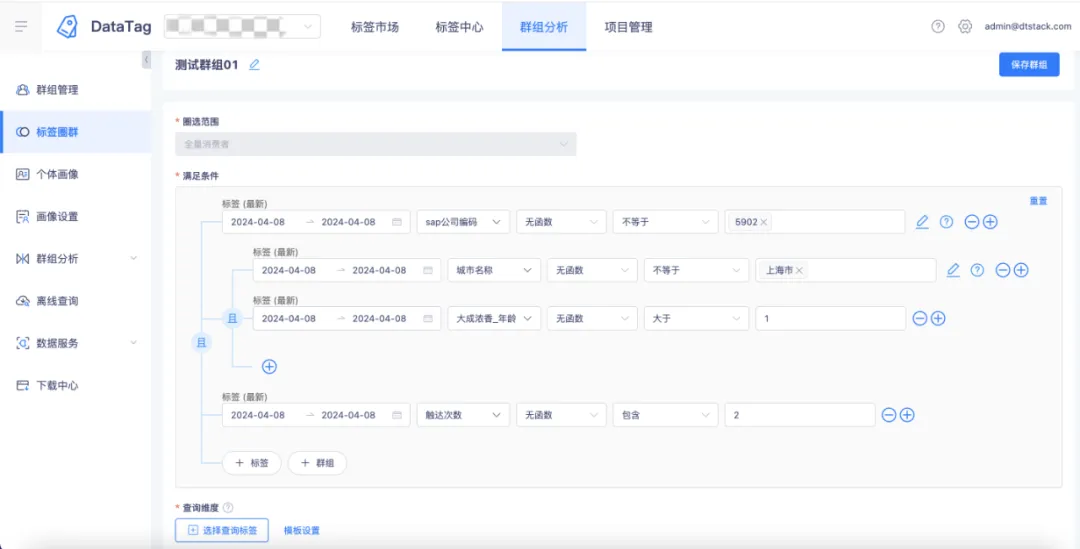The image size is (1080, 549).
Task: Remove the 5902 tag value
Action: coord(764,222)
